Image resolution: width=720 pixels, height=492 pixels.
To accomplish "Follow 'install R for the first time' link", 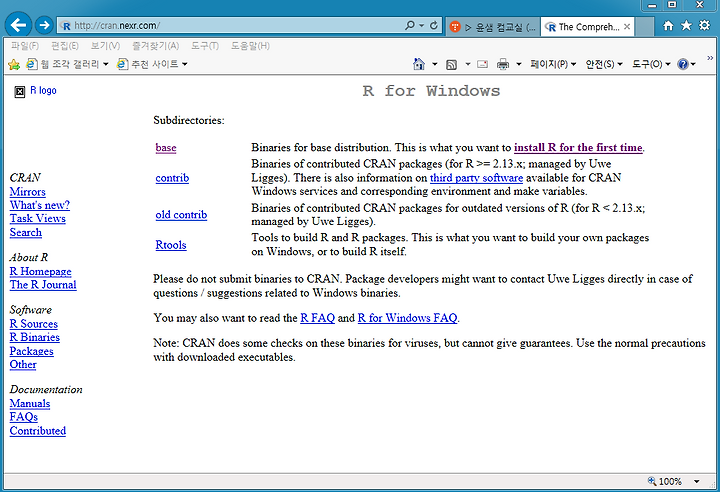I will pyautogui.click(x=578, y=147).
